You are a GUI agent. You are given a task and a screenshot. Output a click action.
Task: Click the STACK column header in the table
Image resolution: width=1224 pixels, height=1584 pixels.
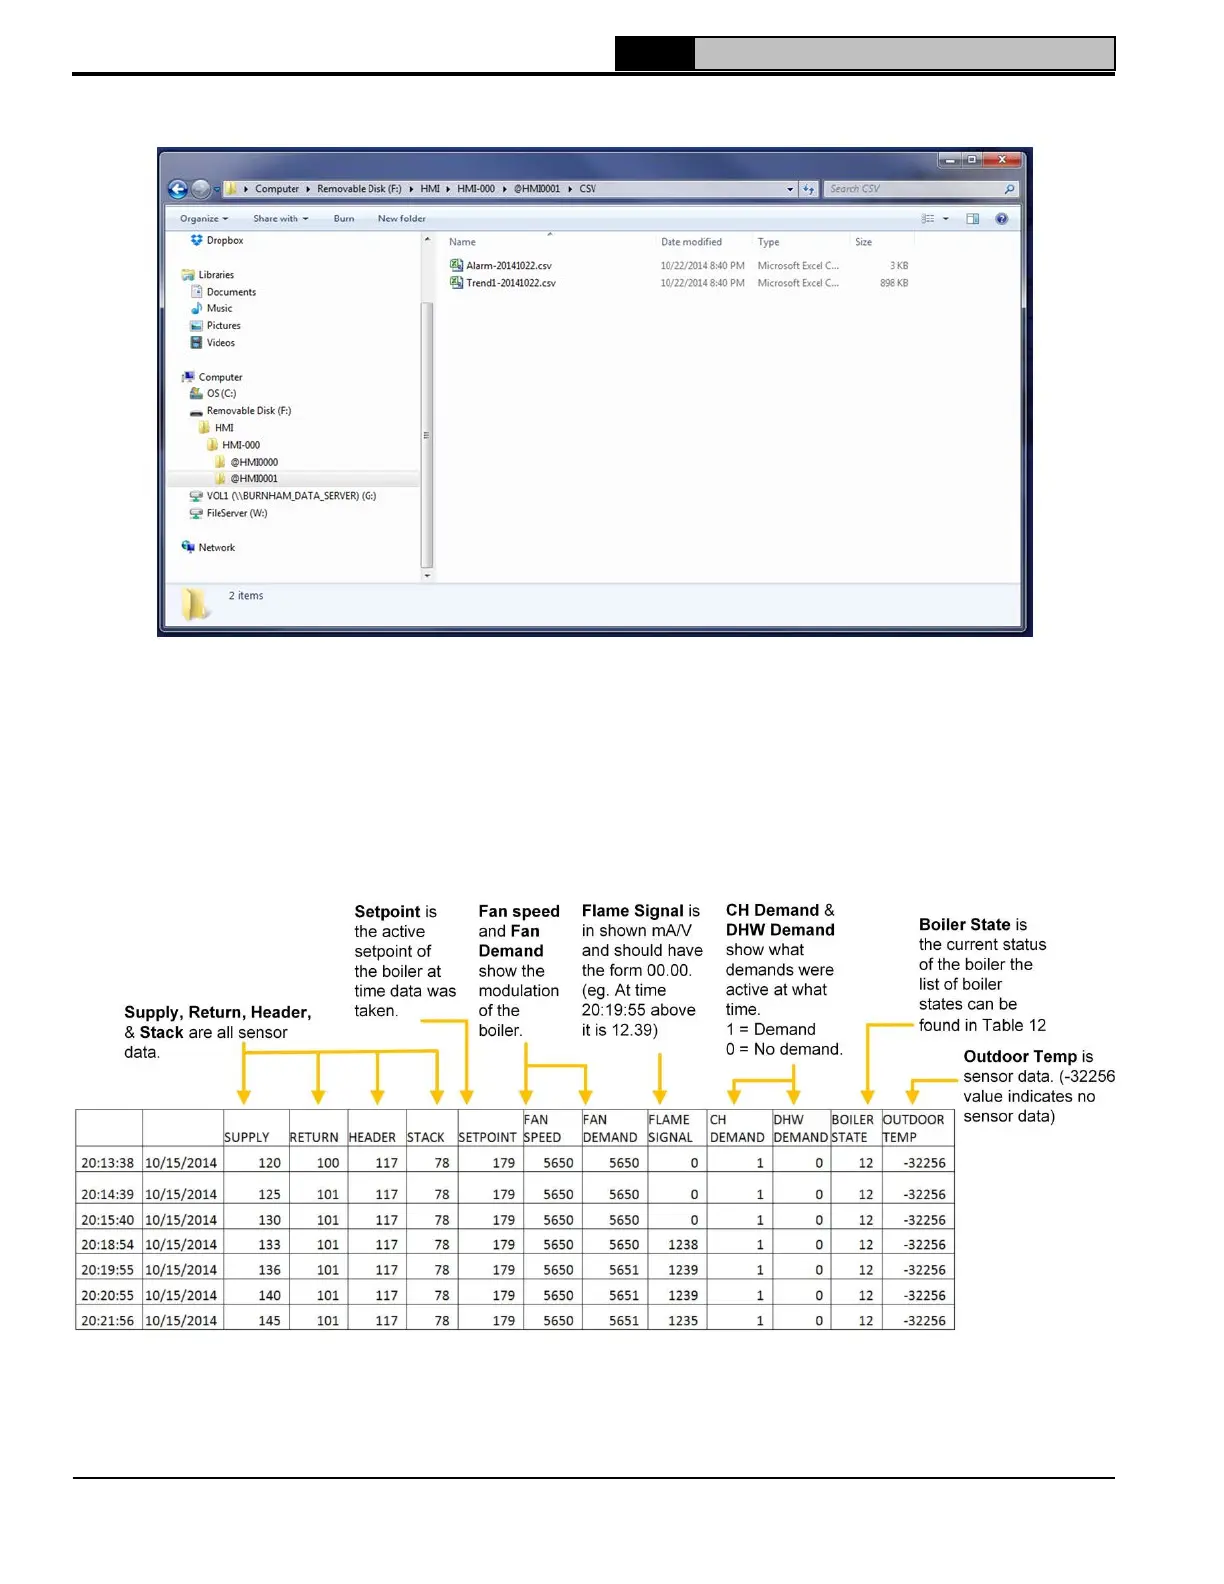425,1138
